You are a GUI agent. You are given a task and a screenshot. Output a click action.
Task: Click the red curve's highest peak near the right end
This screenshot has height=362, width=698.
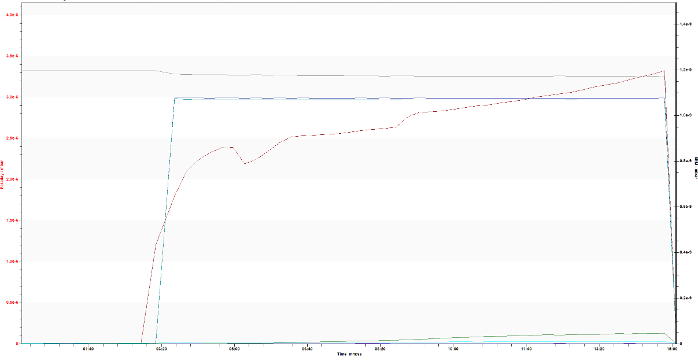pos(664,71)
